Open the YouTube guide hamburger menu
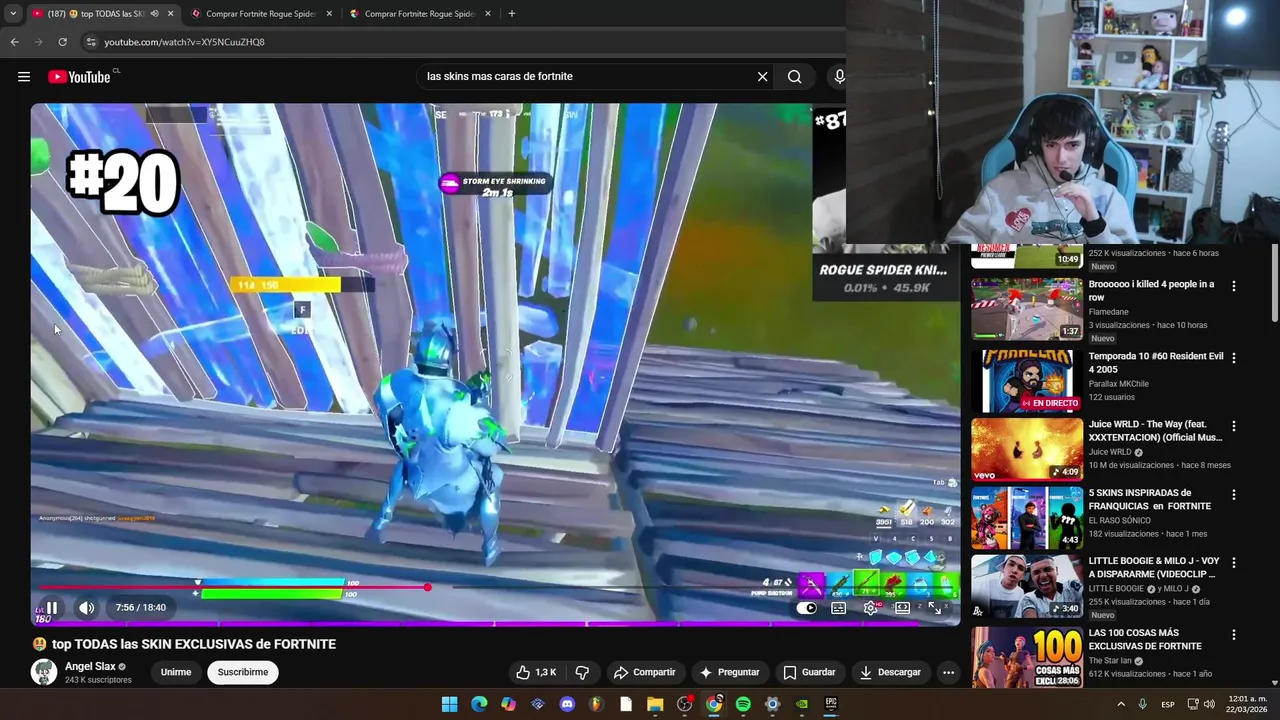This screenshot has width=1280, height=720. 24,77
